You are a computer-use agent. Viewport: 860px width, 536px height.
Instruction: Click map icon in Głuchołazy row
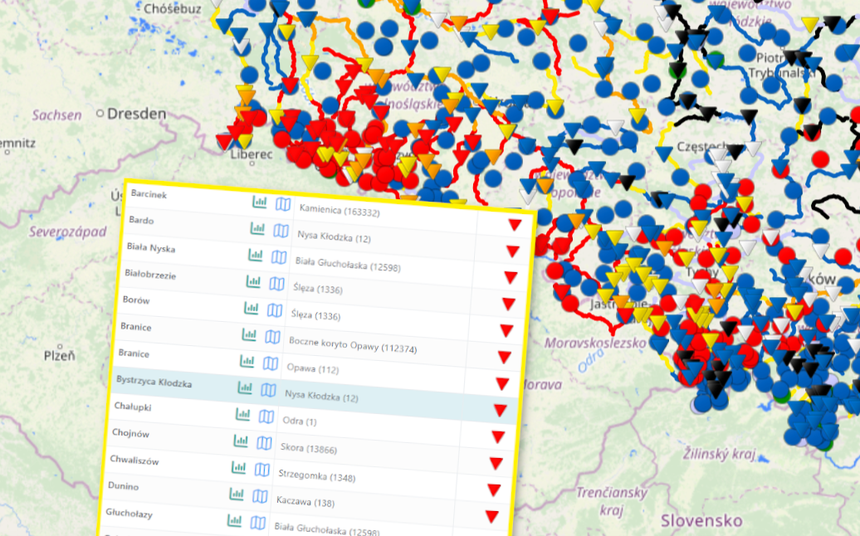[x=258, y=522]
